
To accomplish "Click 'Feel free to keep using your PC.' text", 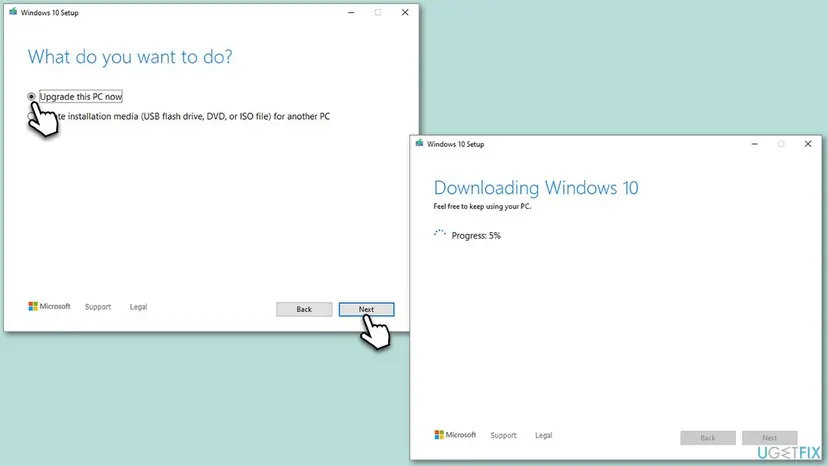I will coord(482,207).
